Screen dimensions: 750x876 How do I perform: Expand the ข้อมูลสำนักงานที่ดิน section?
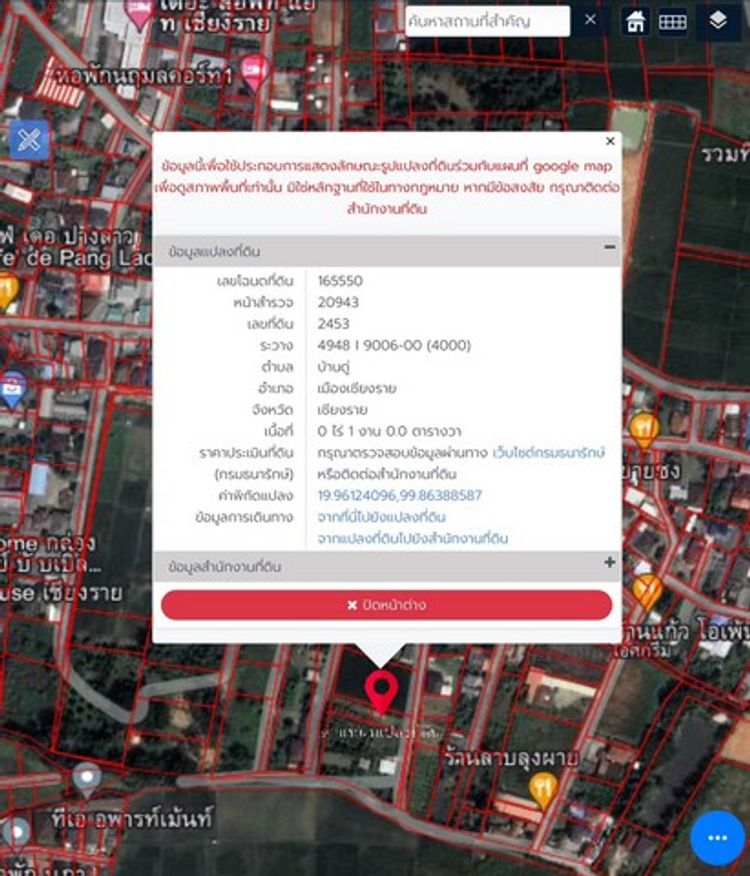609,564
